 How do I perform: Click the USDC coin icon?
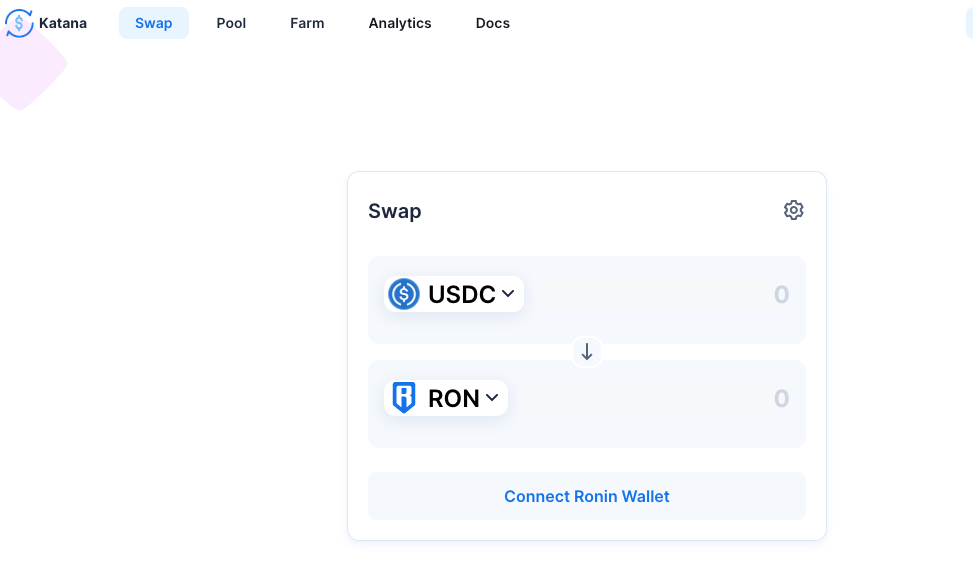click(404, 294)
